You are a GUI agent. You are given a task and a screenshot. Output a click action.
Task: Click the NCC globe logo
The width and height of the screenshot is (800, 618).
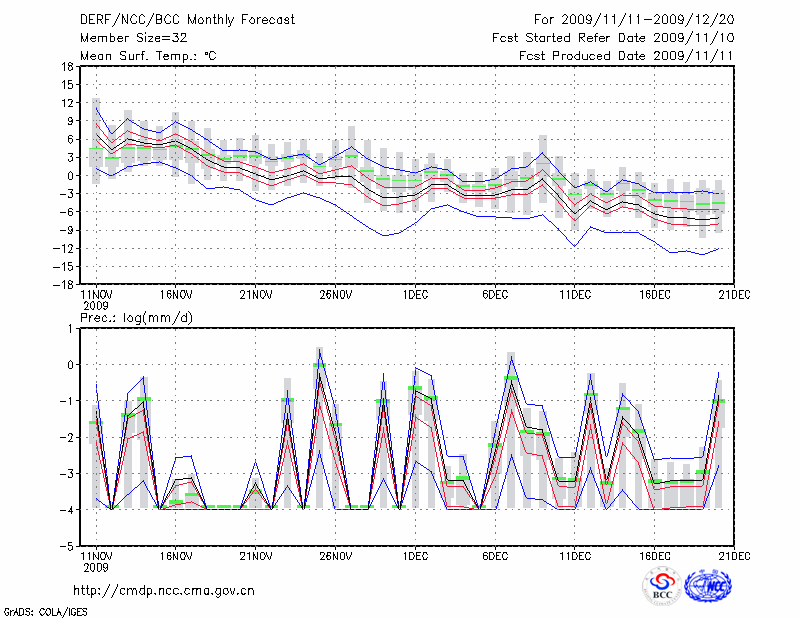click(x=710, y=586)
